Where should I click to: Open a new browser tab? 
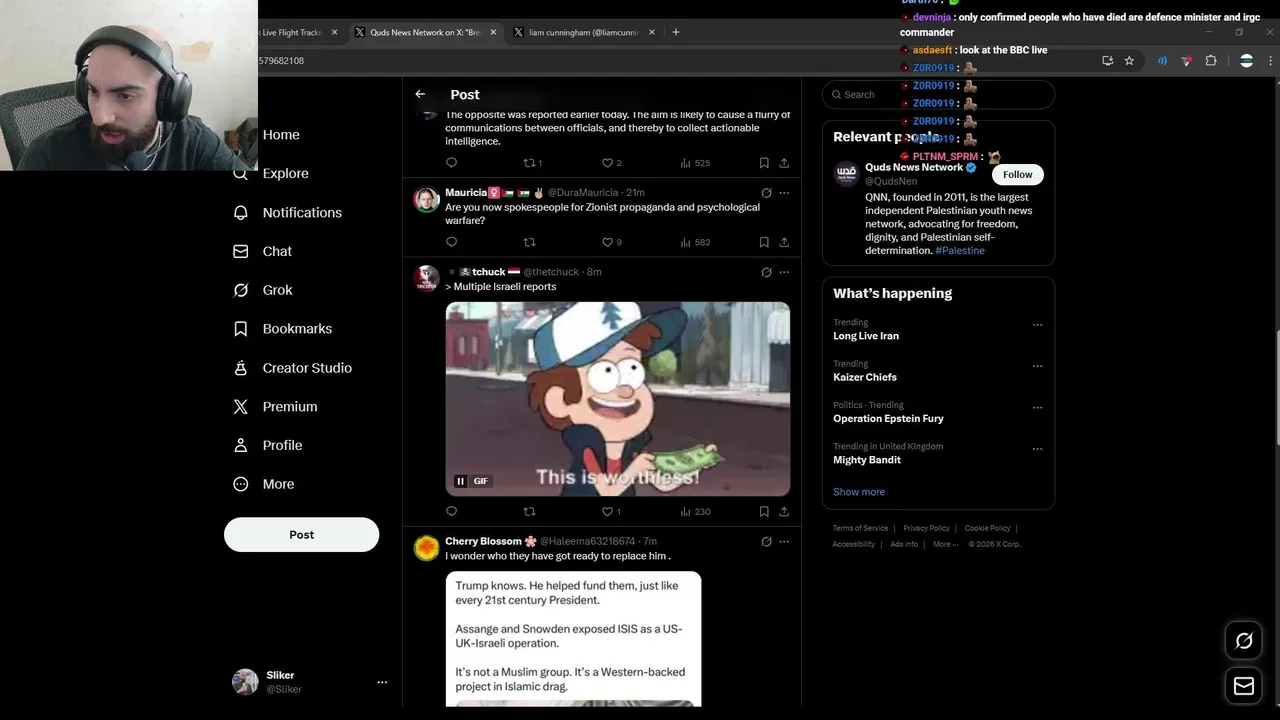676,32
